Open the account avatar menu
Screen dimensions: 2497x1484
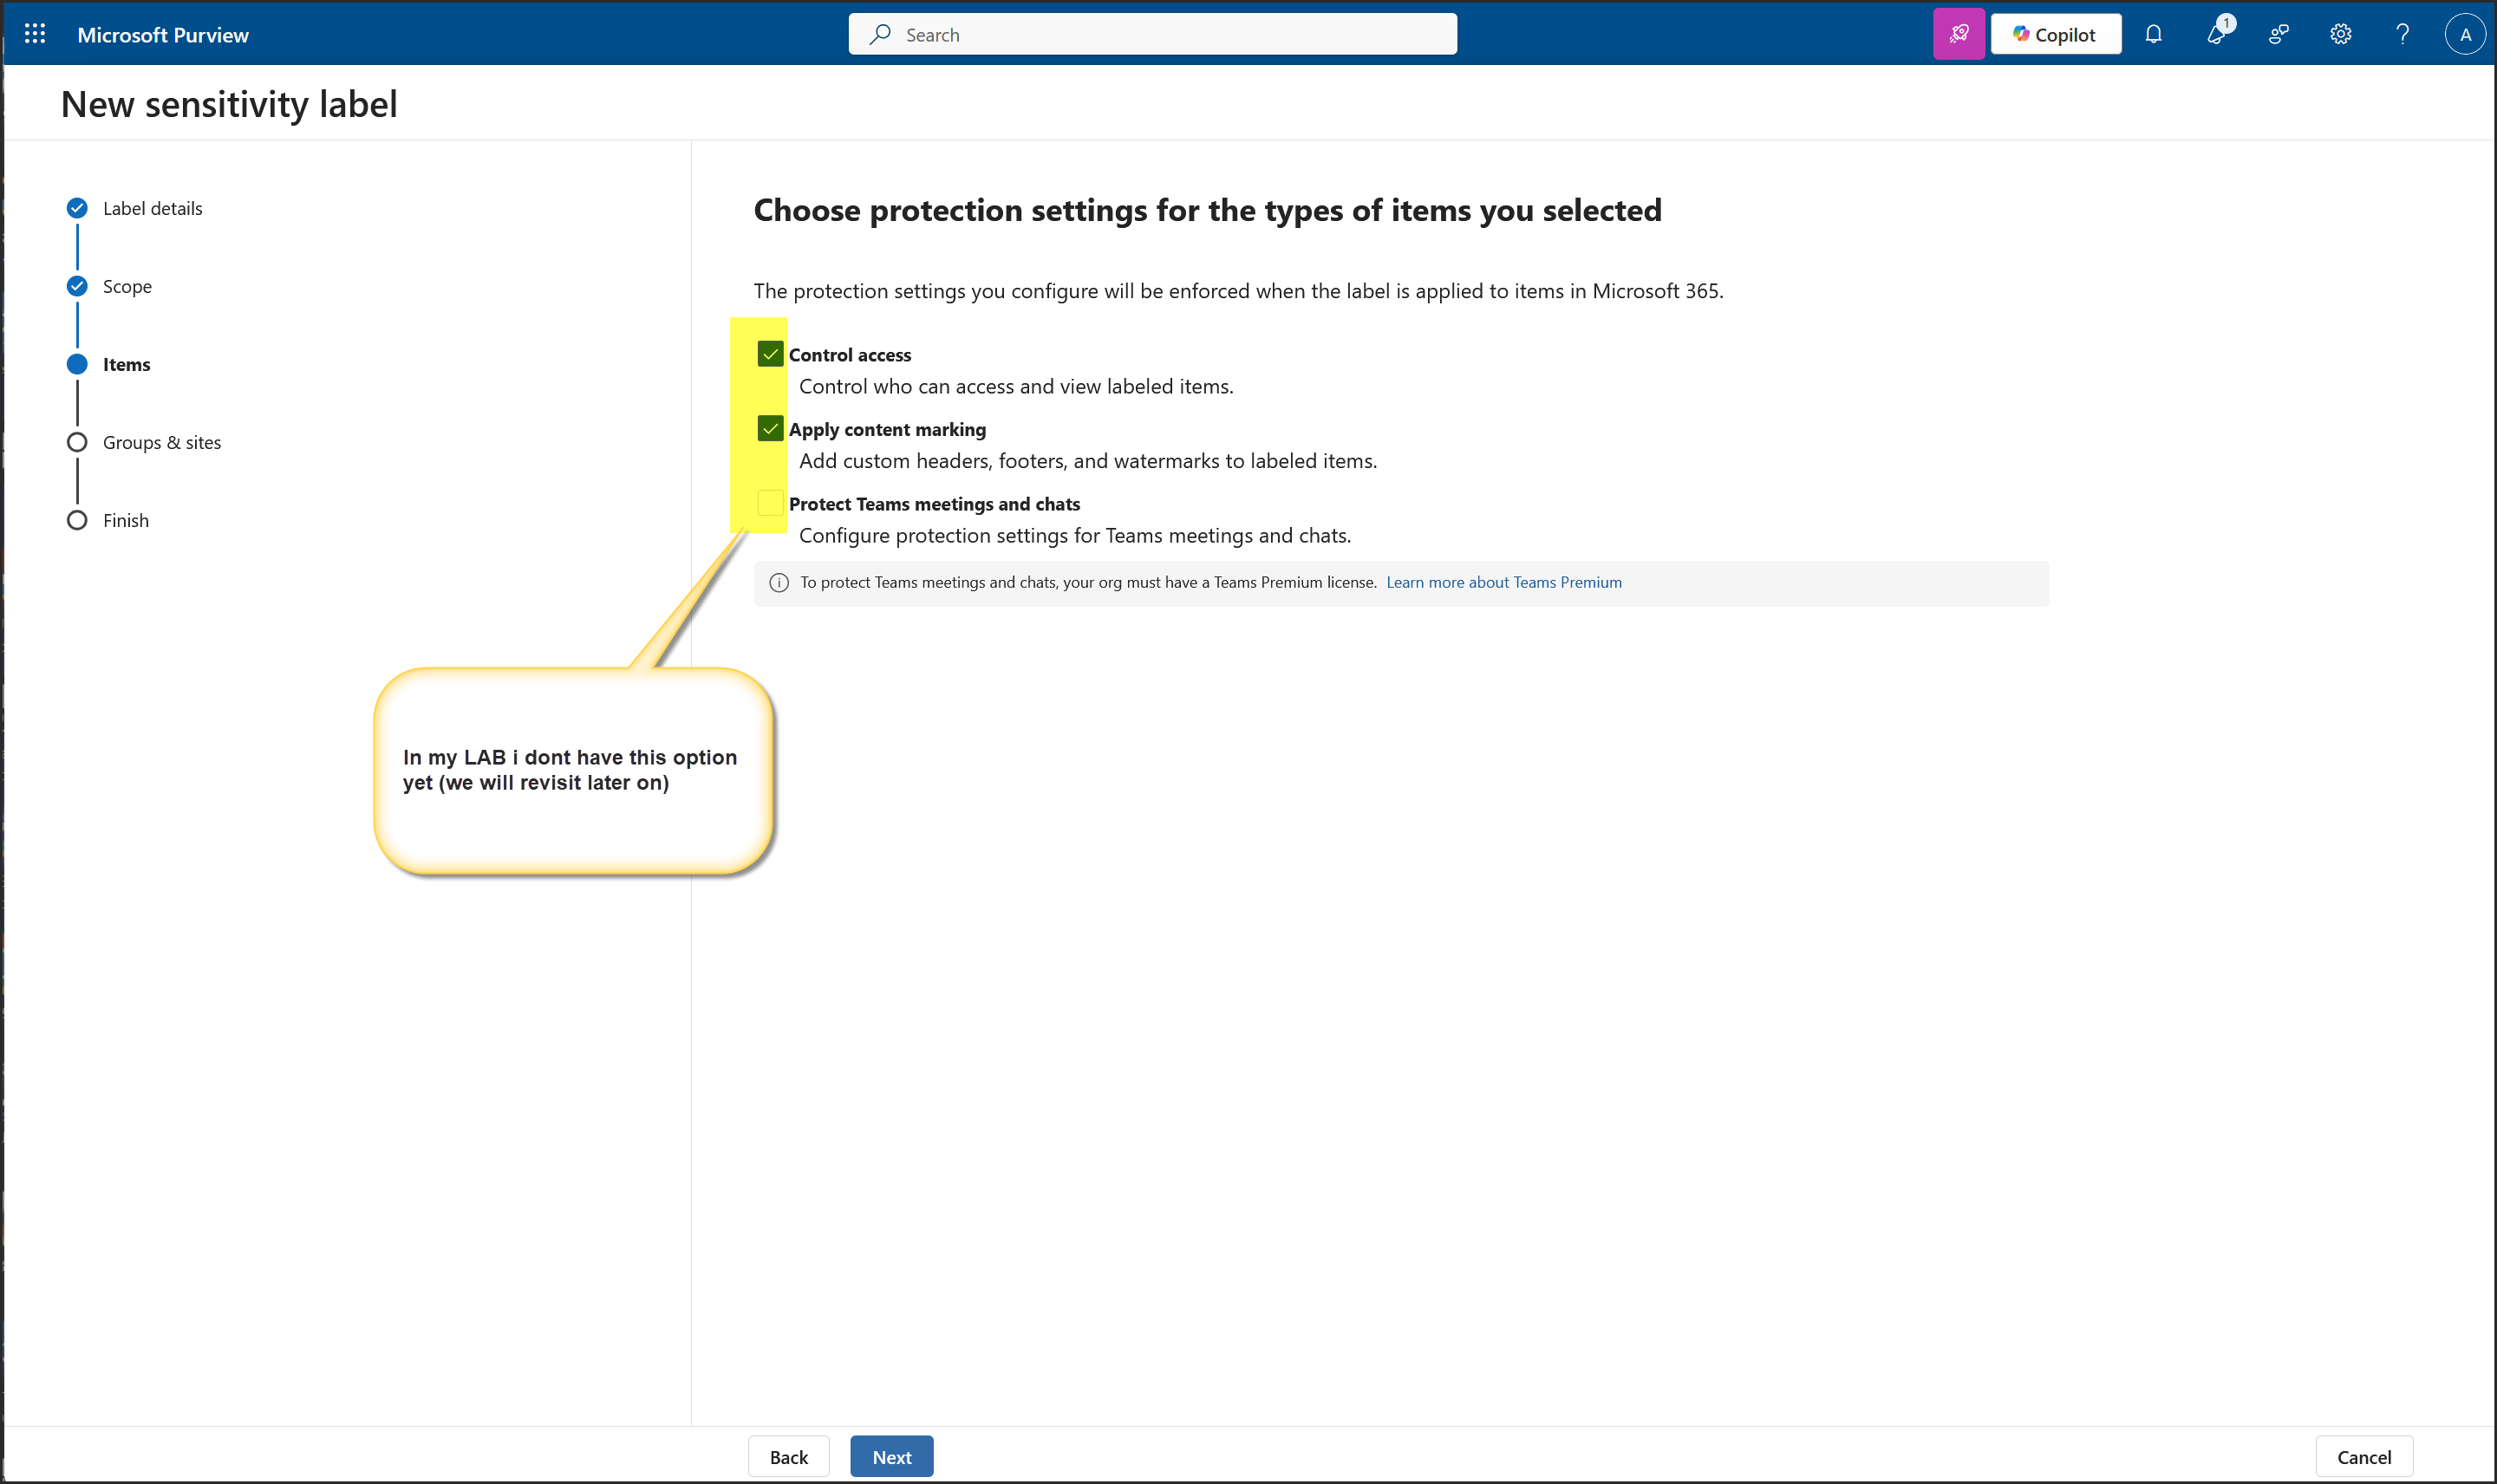pyautogui.click(x=2464, y=34)
